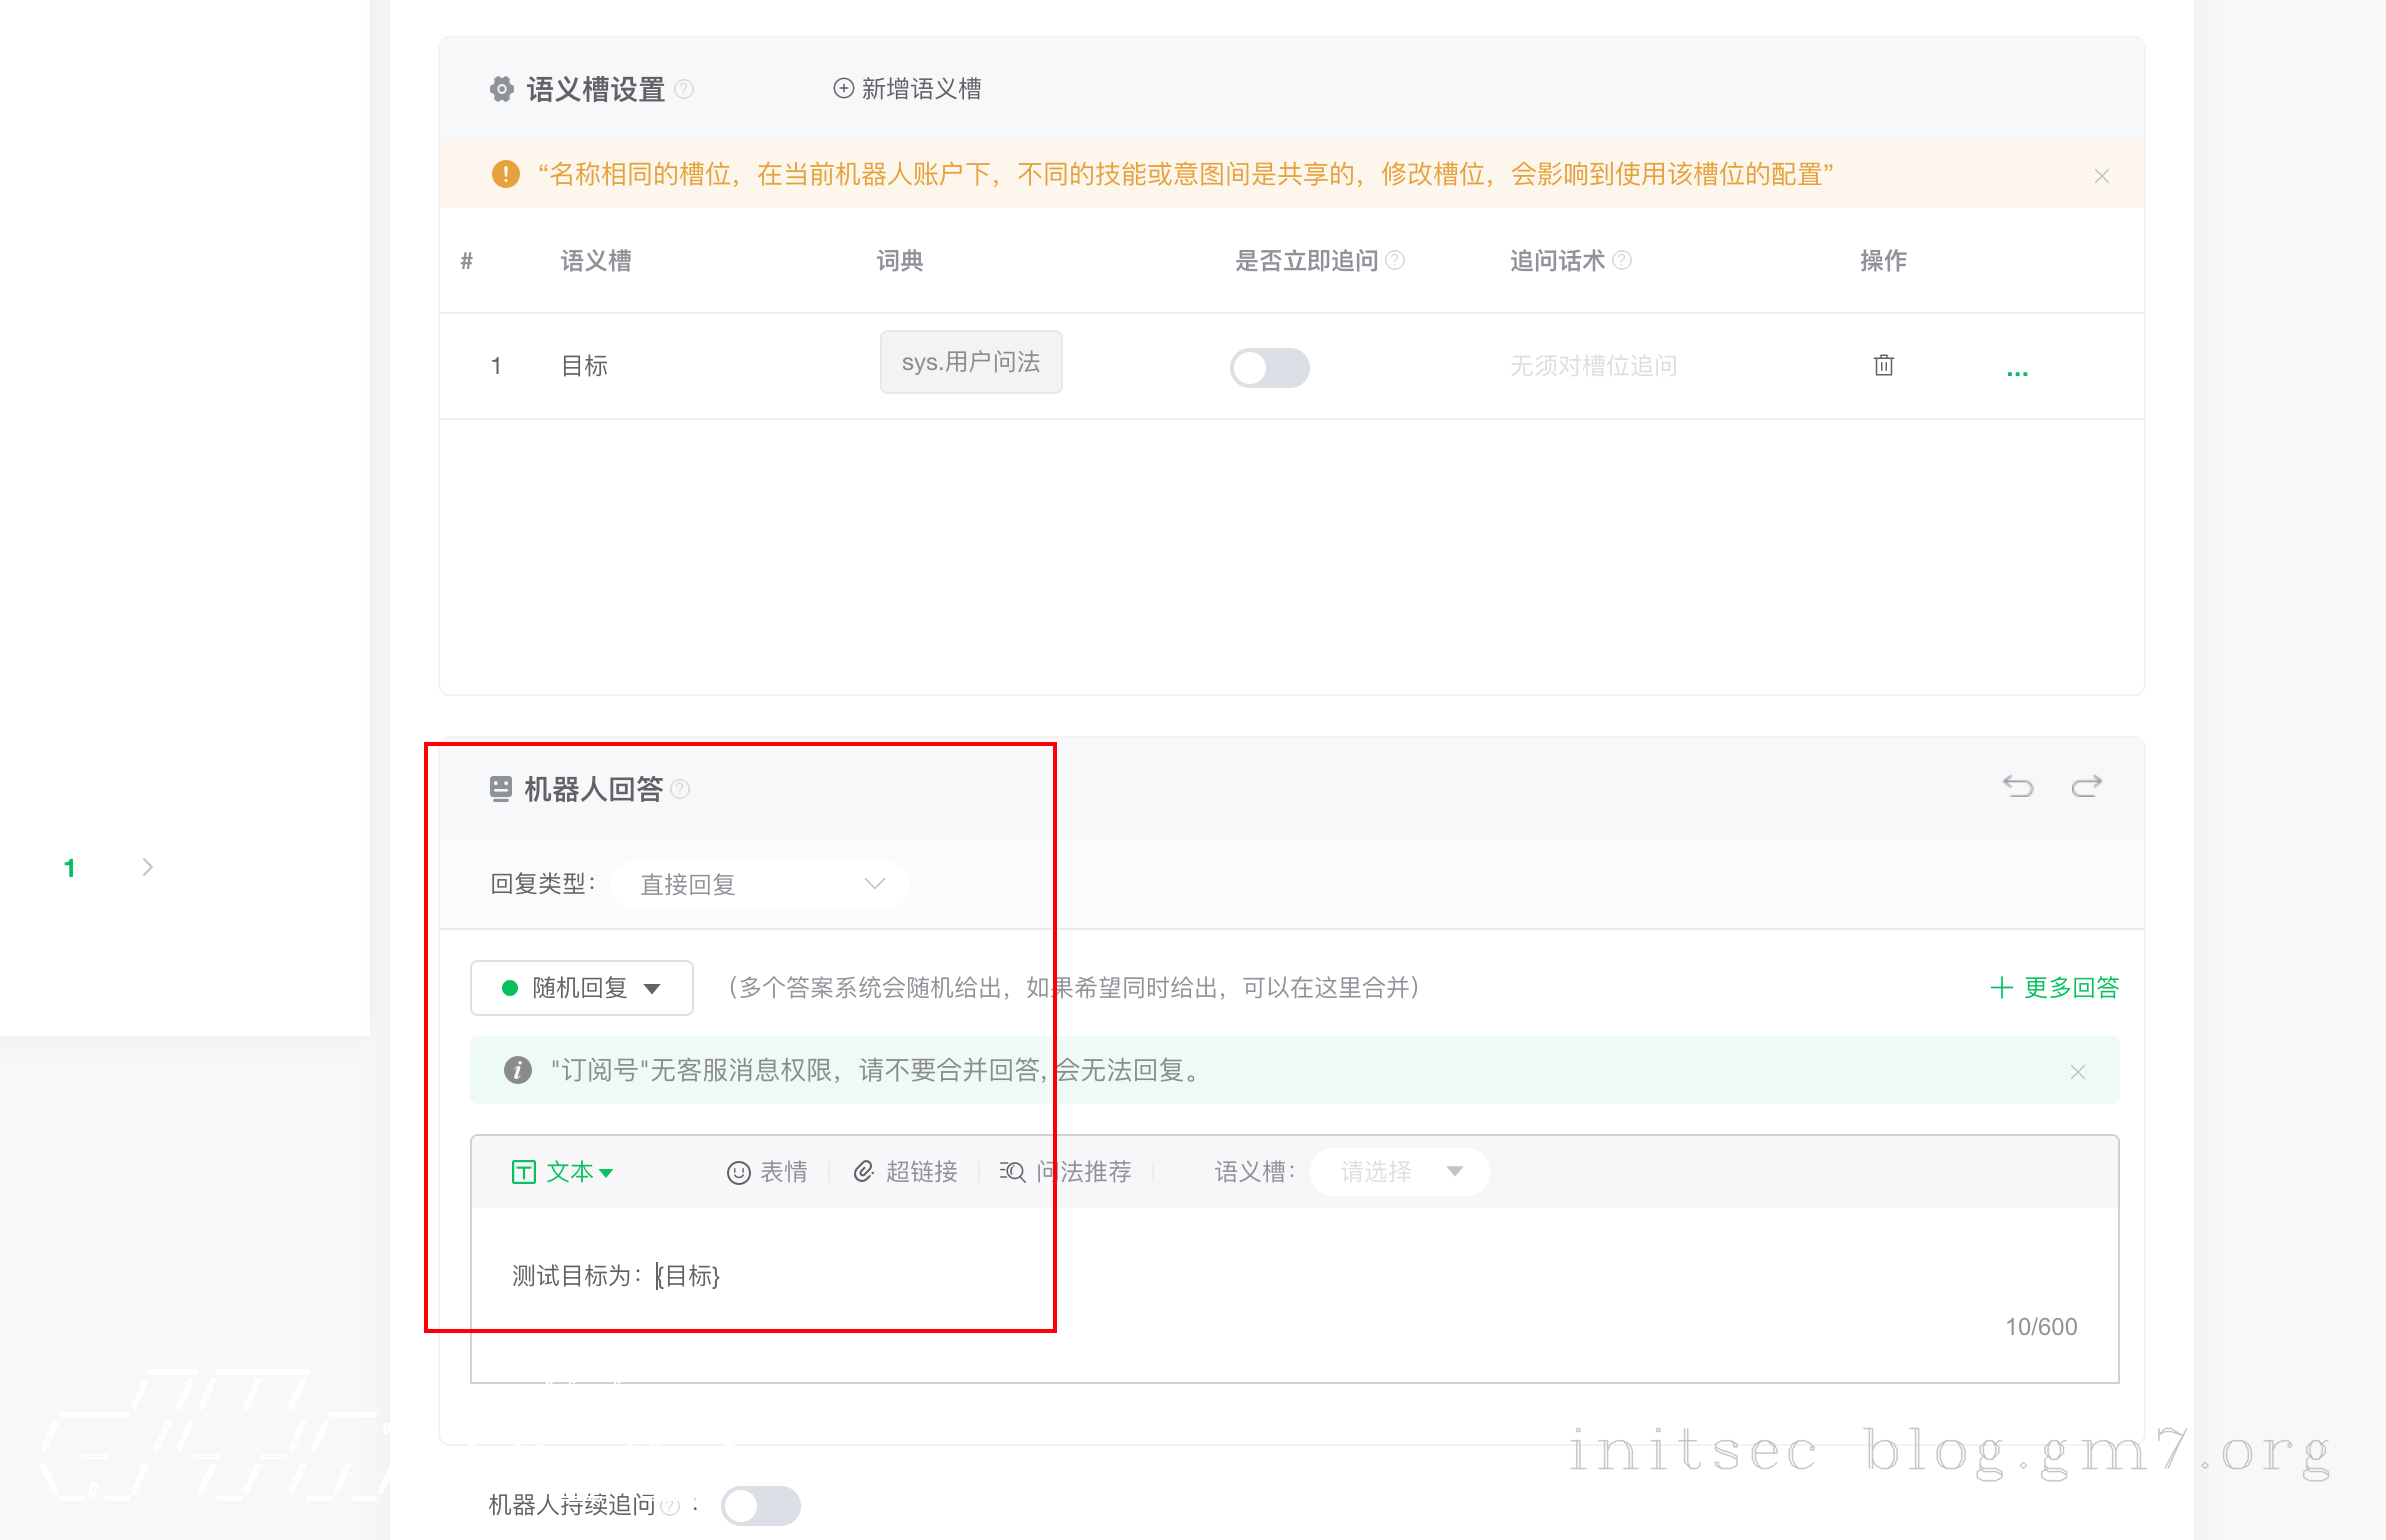Close the green 订阅号 info notice
Screen dimensions: 2386x1540
tap(2077, 1072)
